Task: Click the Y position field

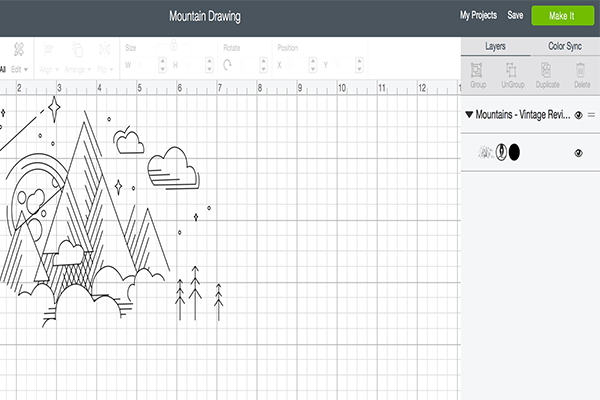Action: (x=343, y=65)
